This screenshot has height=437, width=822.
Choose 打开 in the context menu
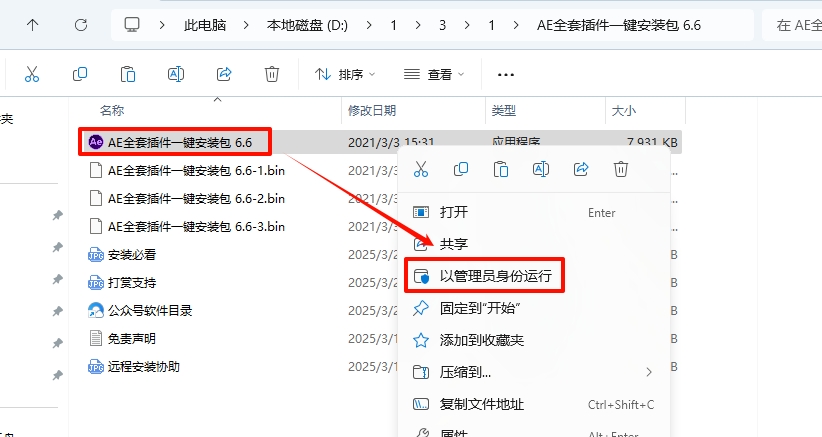click(534, 212)
